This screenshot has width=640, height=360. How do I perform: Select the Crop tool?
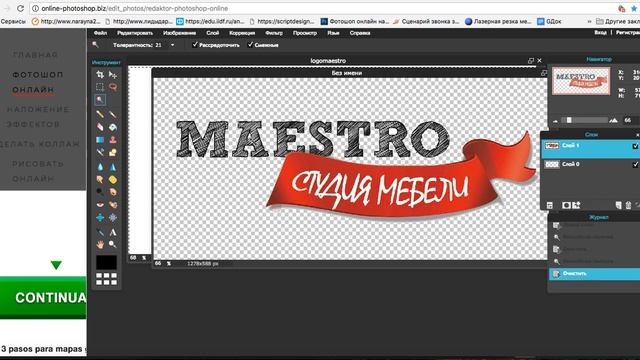[x=100, y=75]
